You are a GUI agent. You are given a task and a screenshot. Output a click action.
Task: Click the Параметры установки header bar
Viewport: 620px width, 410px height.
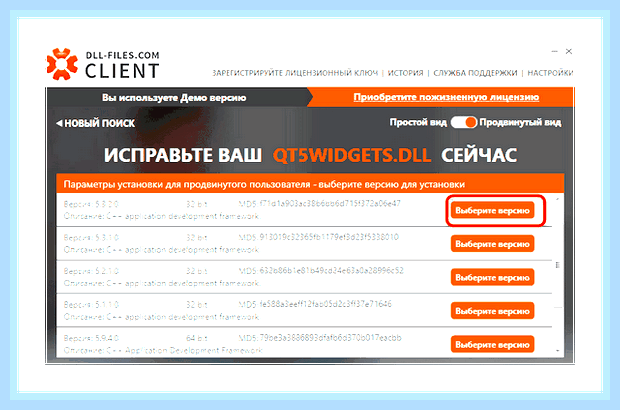tap(310, 185)
